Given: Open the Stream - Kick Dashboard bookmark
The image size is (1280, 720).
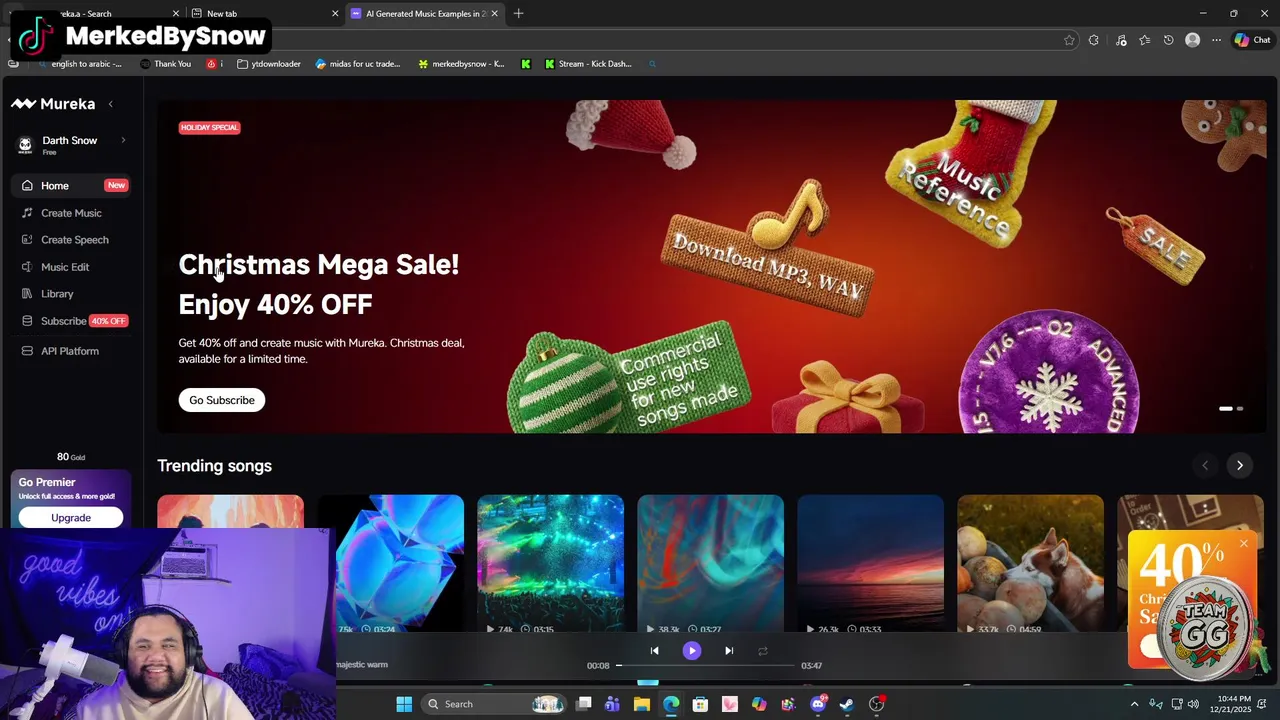Looking at the screenshot, I should pos(588,64).
